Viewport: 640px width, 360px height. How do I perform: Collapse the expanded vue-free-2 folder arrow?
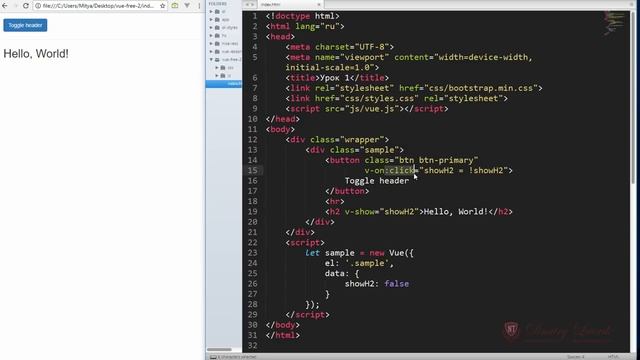[x=211, y=60]
